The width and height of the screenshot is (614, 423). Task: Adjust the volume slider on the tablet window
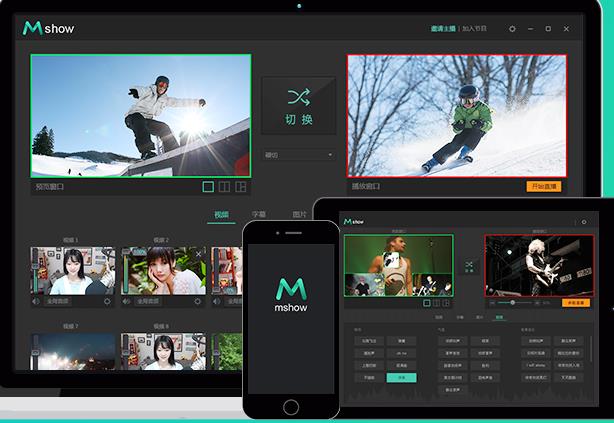(513, 302)
